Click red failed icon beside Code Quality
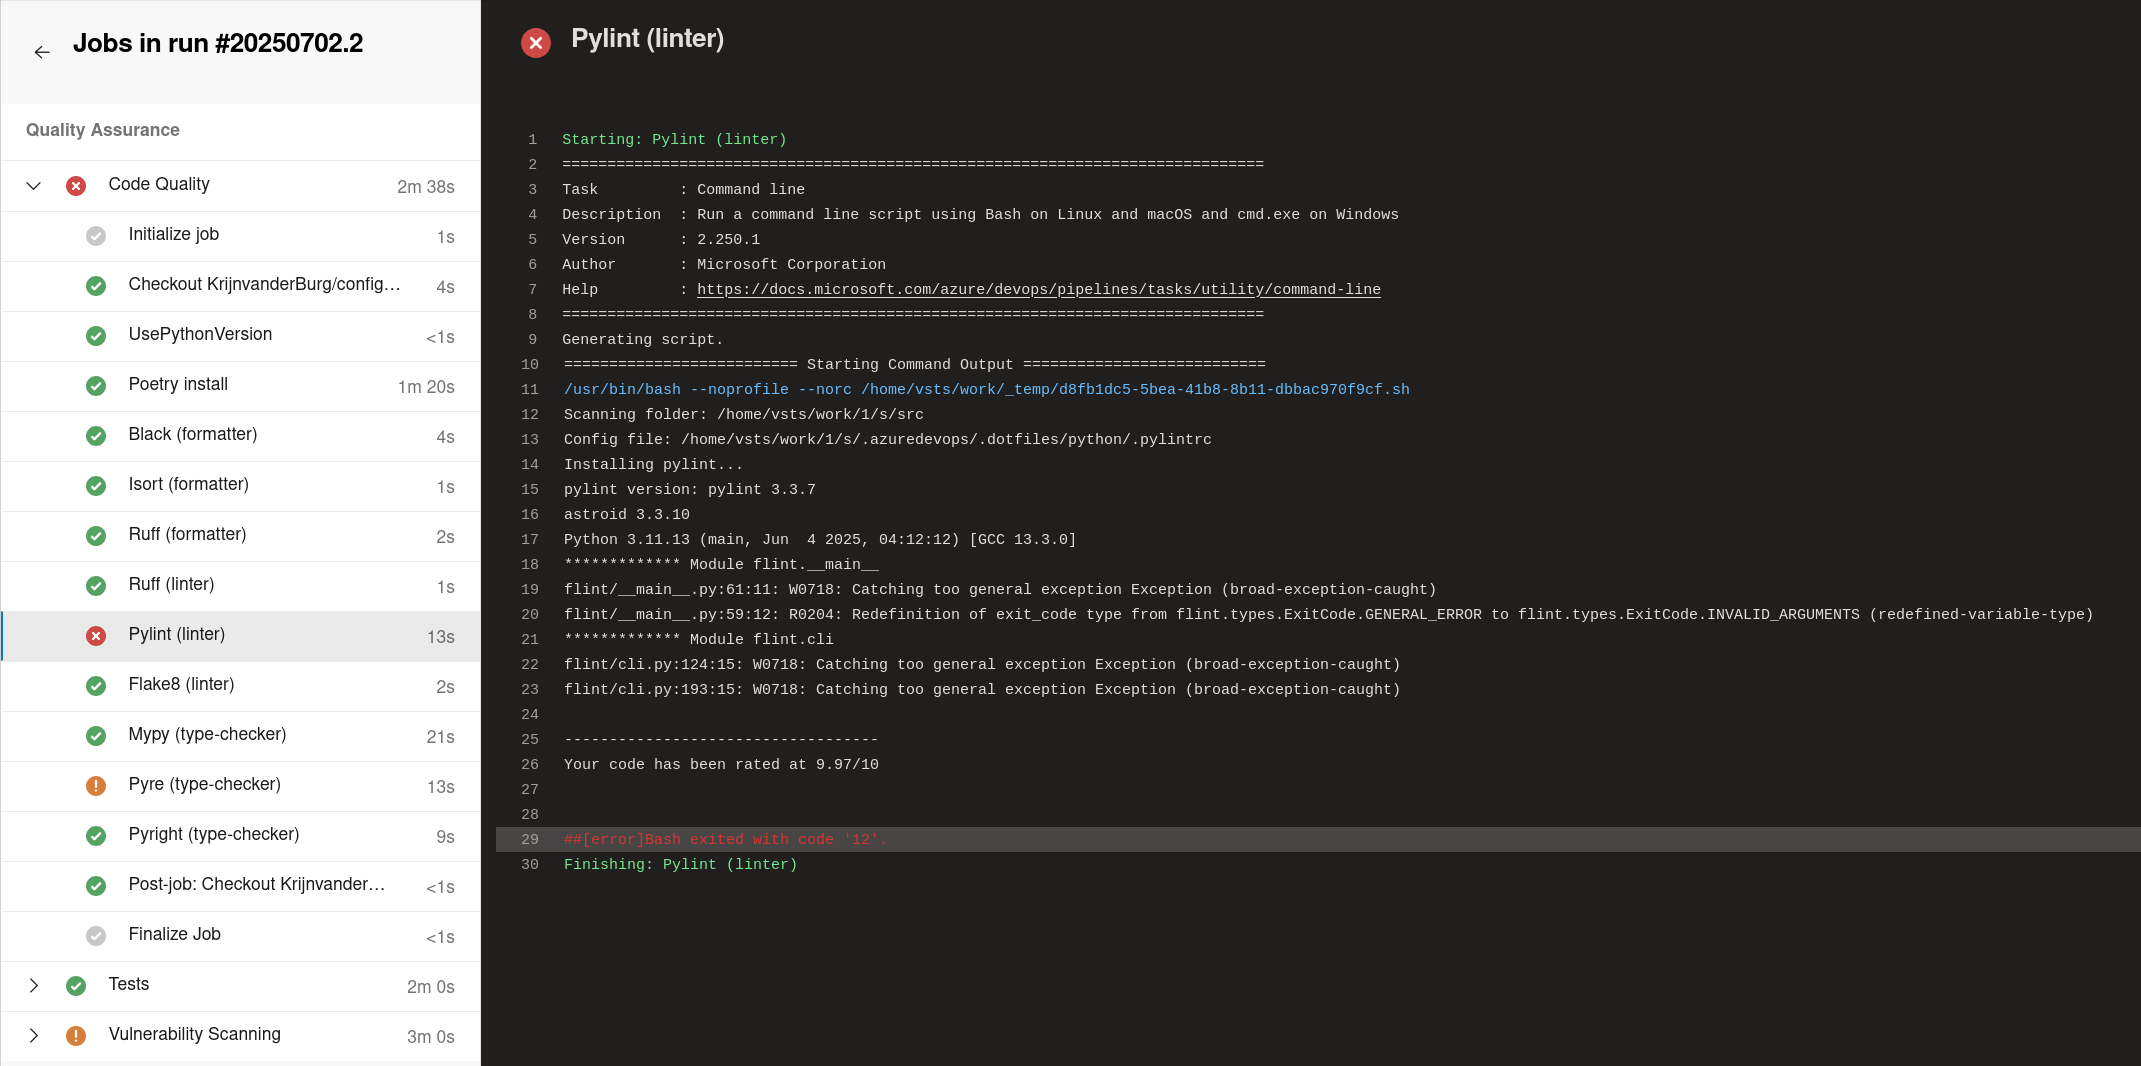2141x1066 pixels. pyautogui.click(x=76, y=186)
